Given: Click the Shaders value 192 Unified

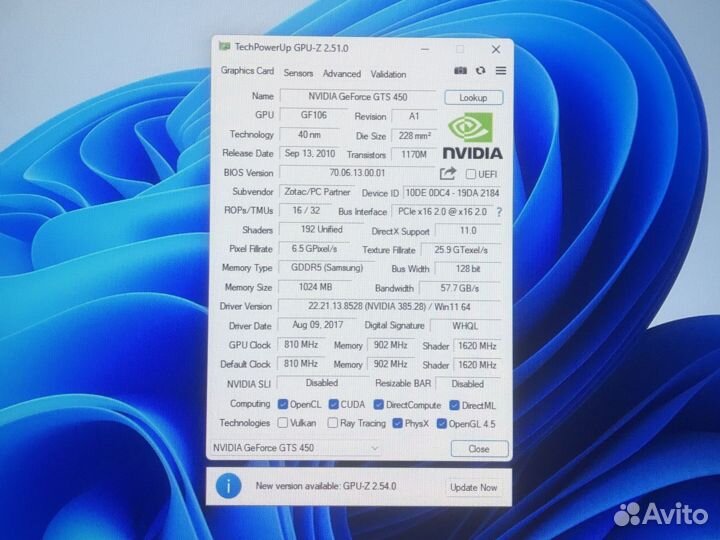Looking at the screenshot, I should (321, 229).
